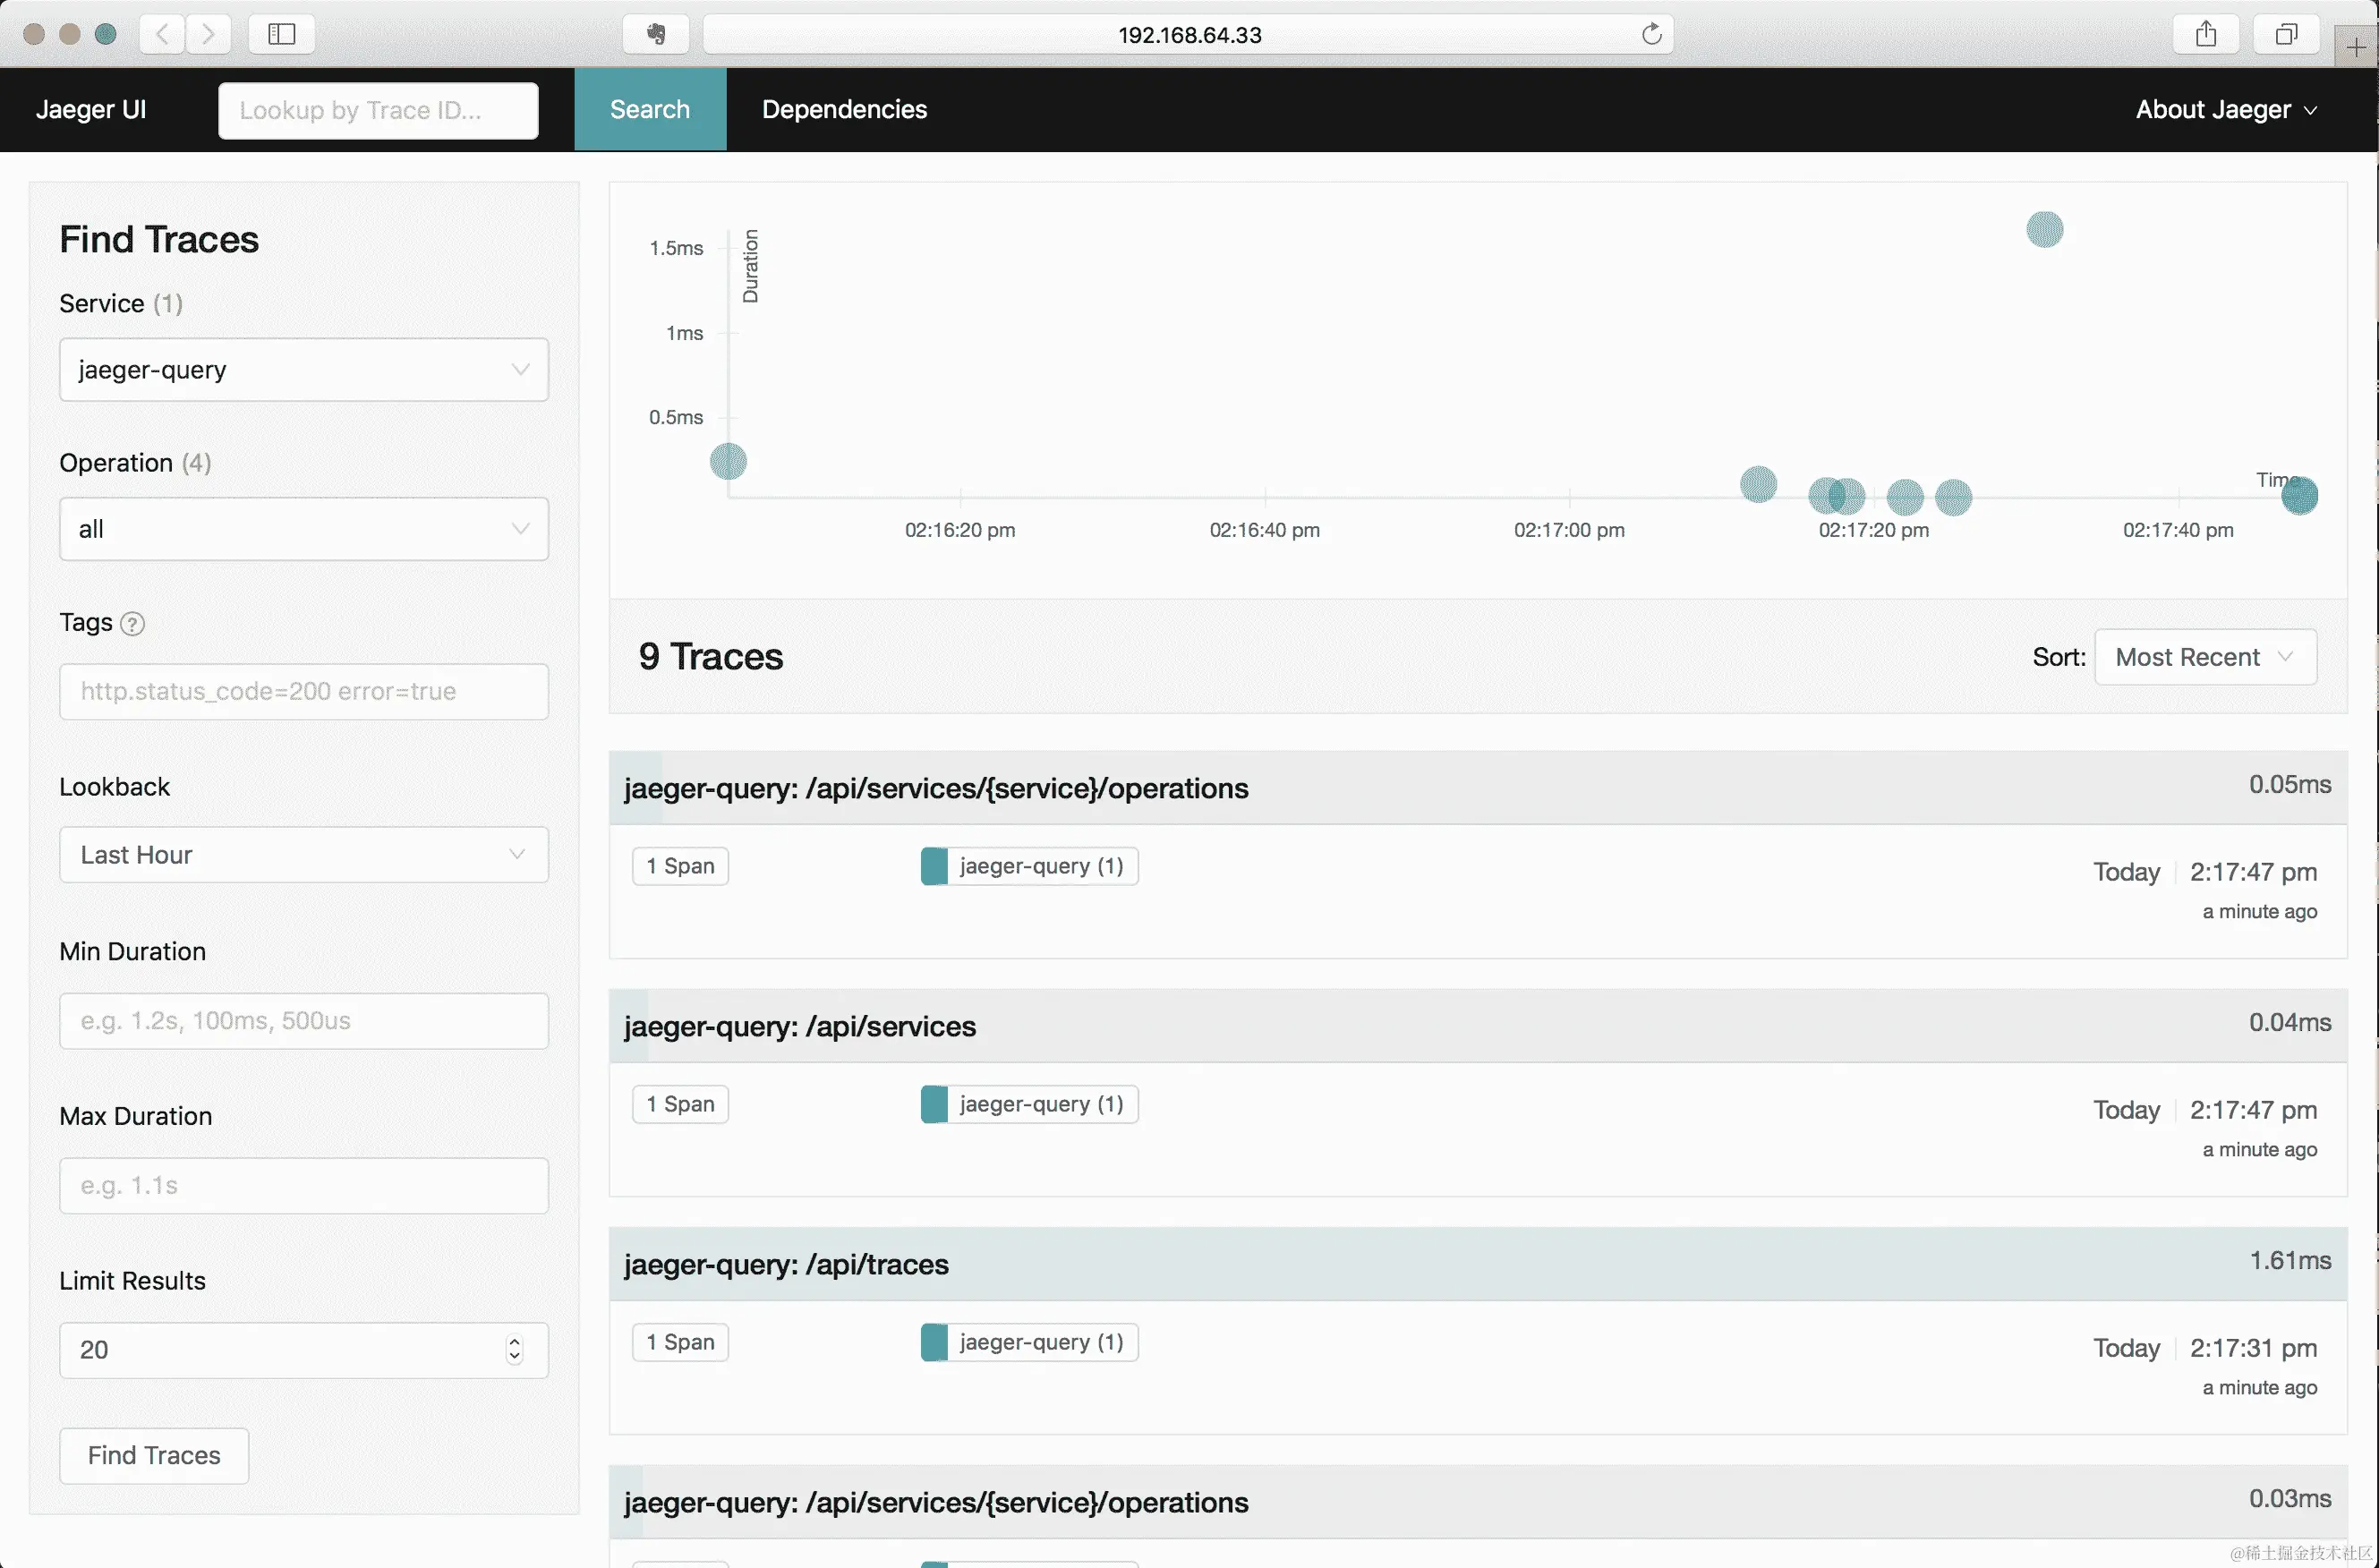Click the 1.5ms trace dot on chart
The width and height of the screenshot is (2379, 1568).
tap(2044, 230)
